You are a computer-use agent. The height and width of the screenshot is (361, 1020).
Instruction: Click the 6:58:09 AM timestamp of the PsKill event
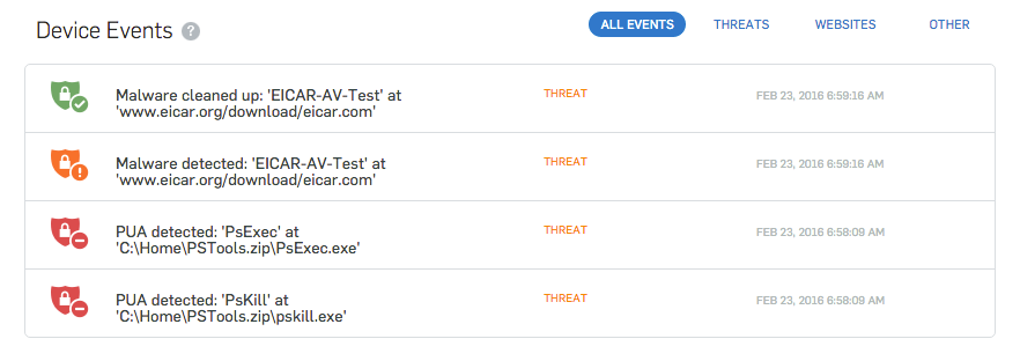point(820,301)
